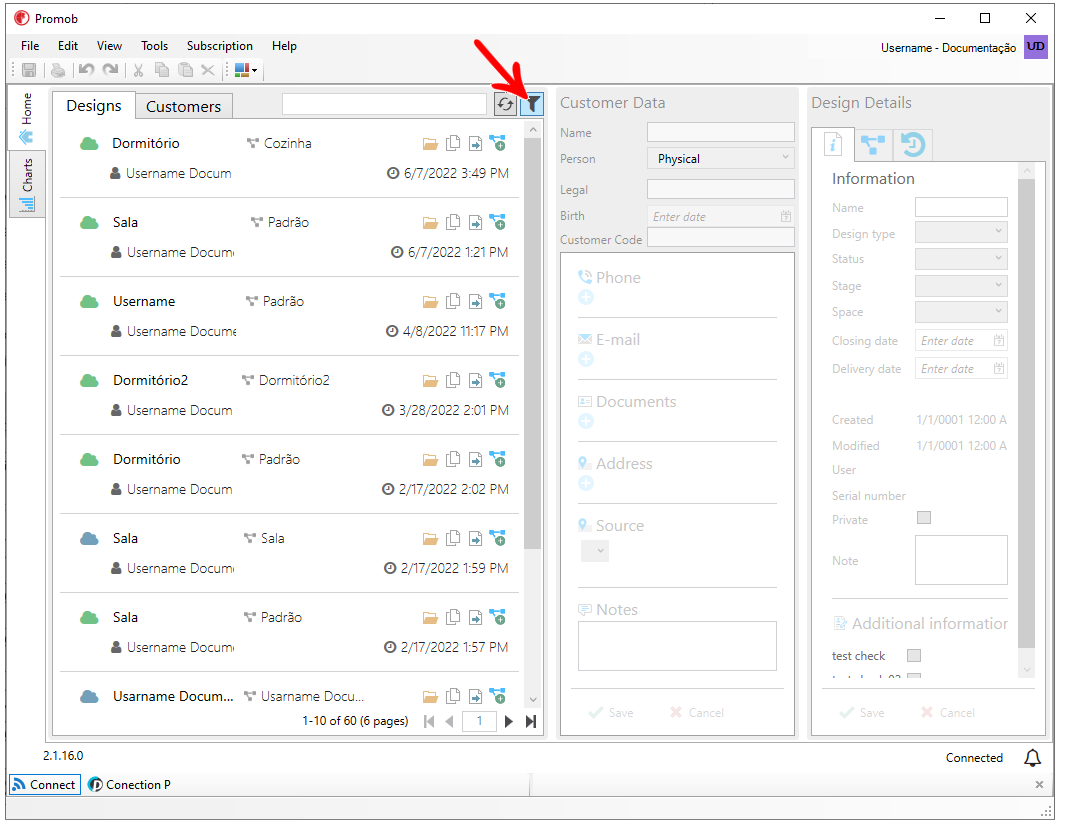Click the Notes text area
This screenshot has height=824, width=1072.
[x=677, y=646]
